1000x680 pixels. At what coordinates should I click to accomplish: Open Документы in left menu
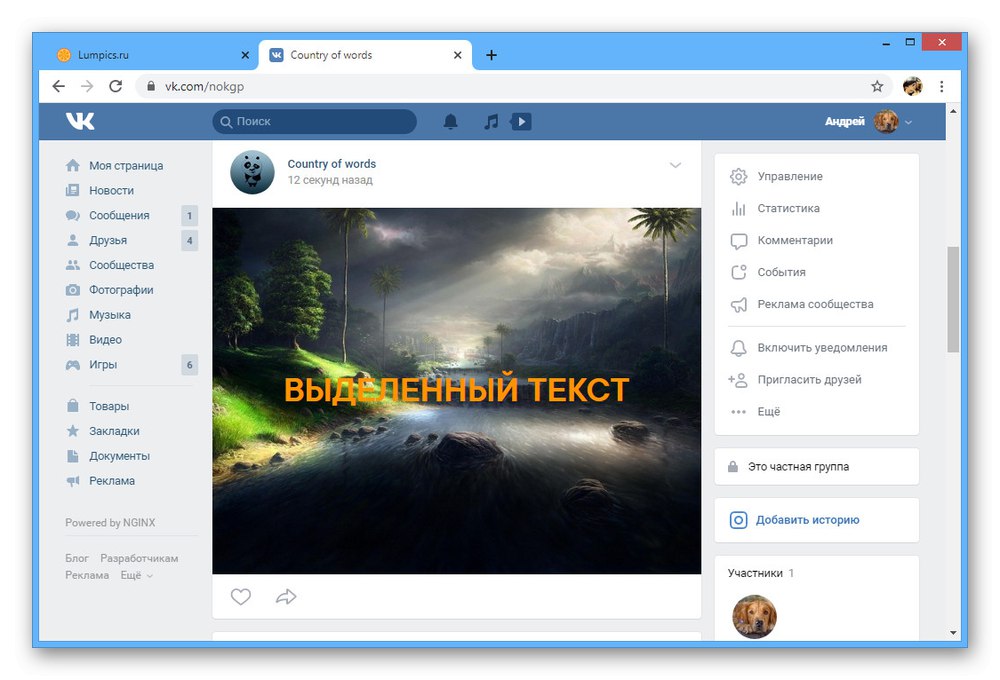[x=119, y=455]
